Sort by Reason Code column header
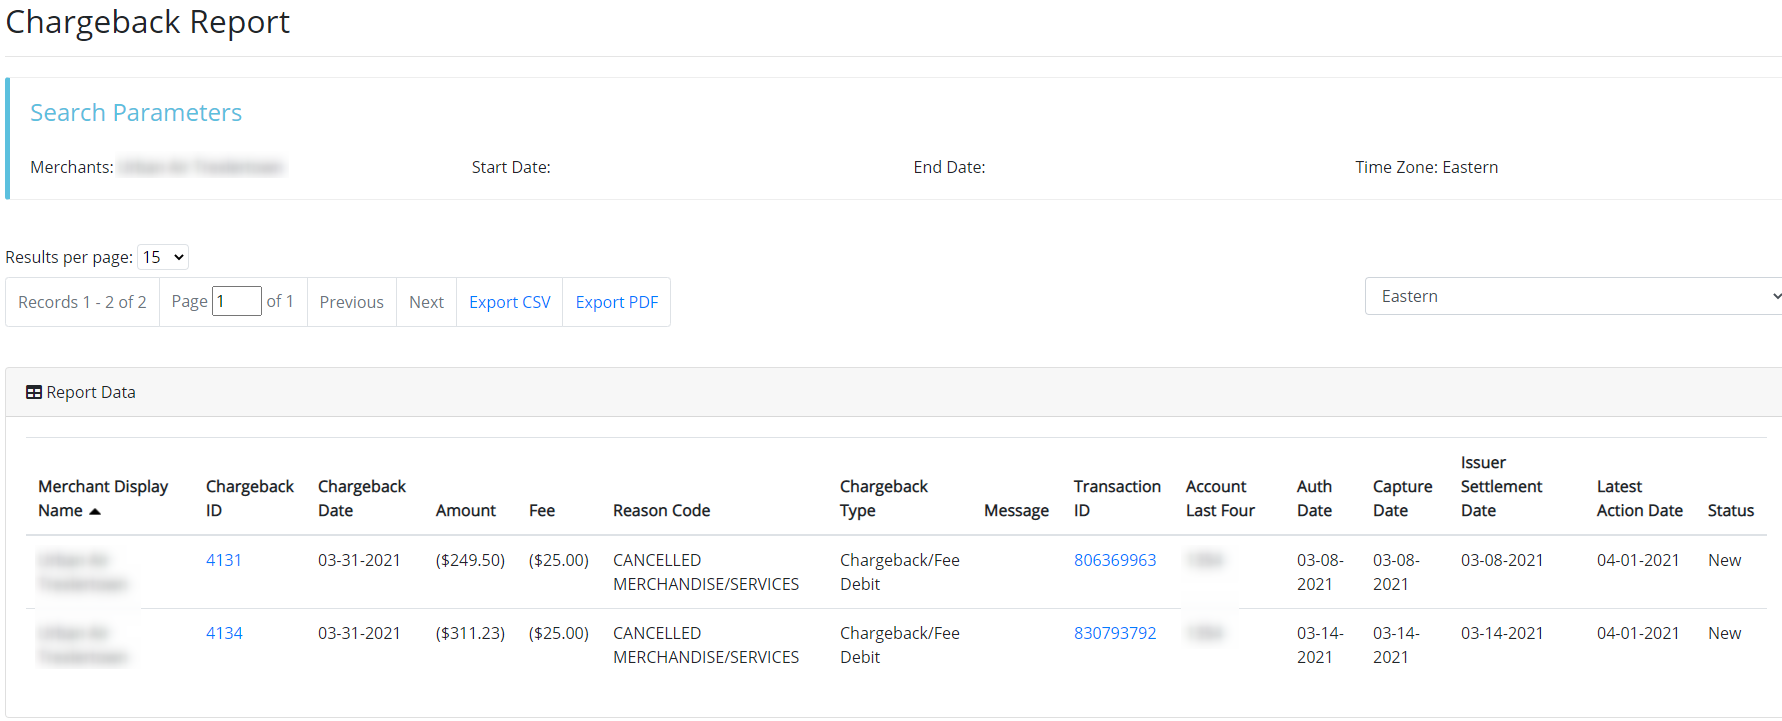The image size is (1782, 721). 662,510
